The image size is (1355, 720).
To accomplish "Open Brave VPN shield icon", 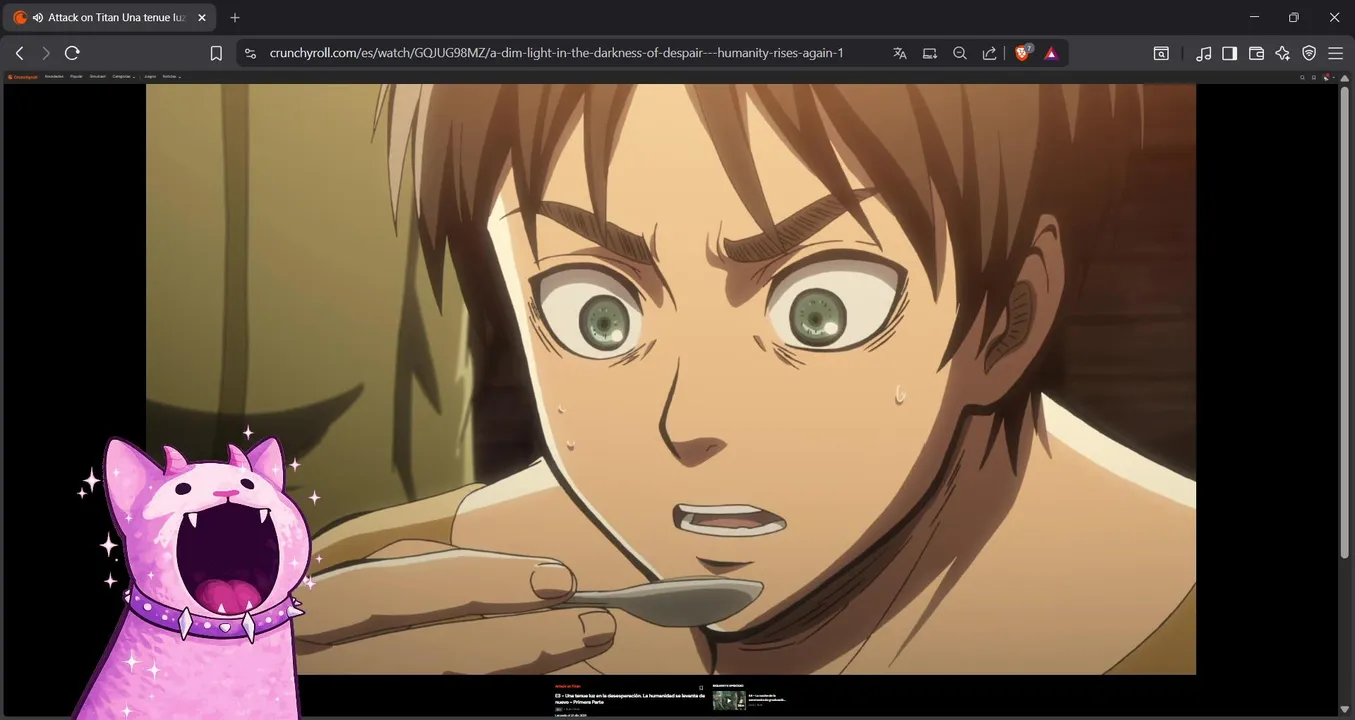I will click(1309, 53).
